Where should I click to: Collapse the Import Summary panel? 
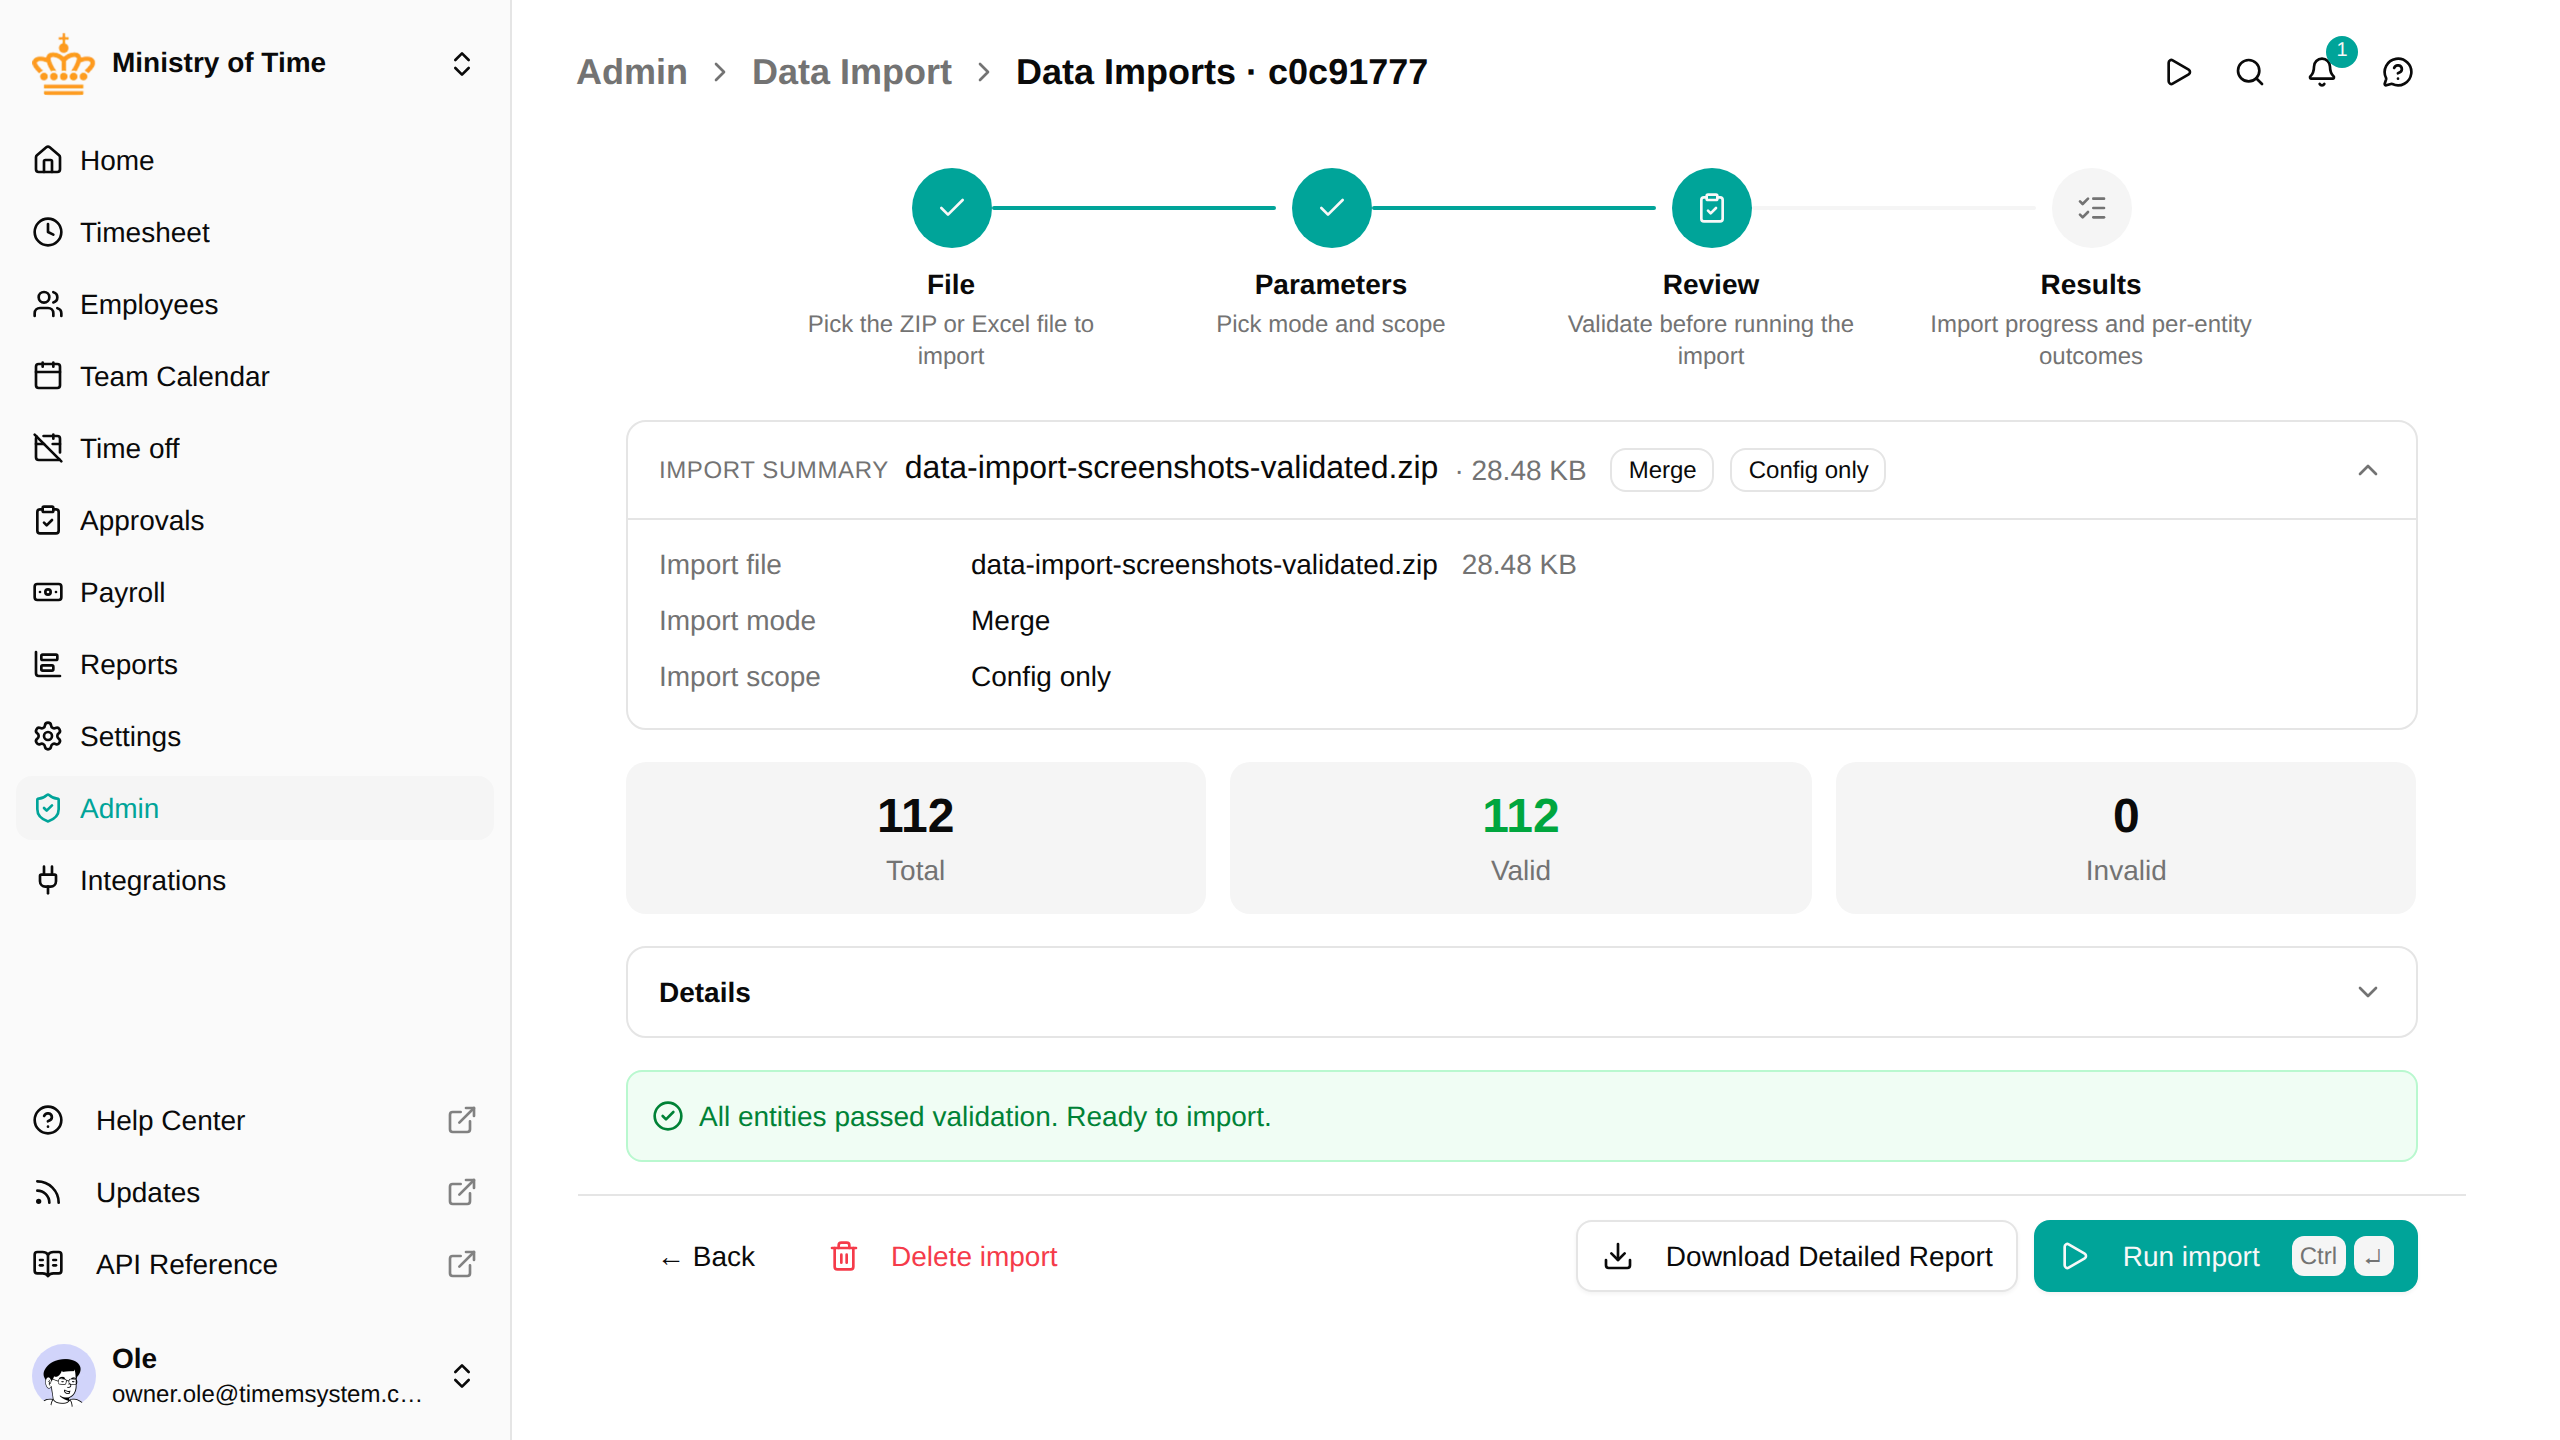(x=2367, y=470)
